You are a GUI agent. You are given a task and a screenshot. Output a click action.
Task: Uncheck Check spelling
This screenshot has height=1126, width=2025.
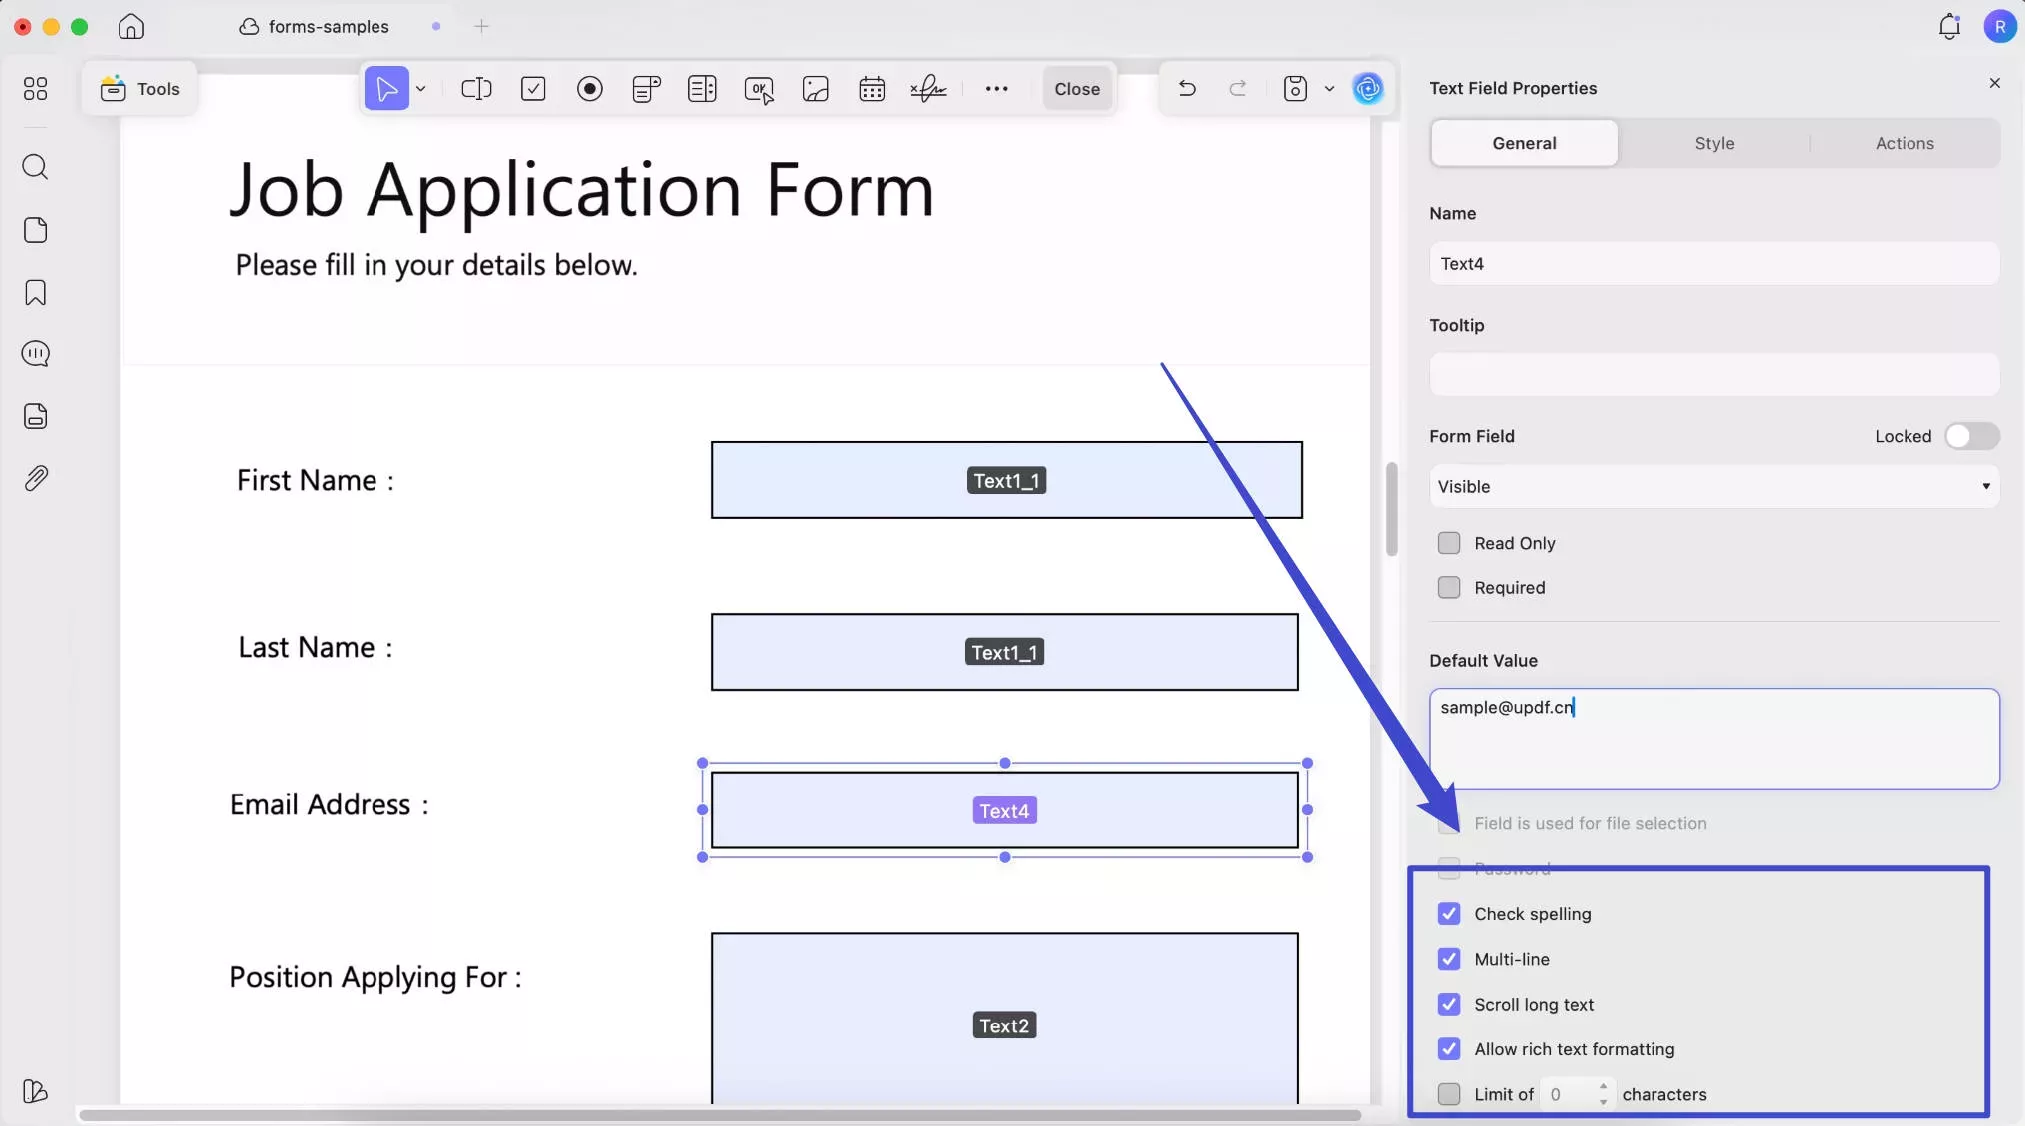(x=1448, y=914)
